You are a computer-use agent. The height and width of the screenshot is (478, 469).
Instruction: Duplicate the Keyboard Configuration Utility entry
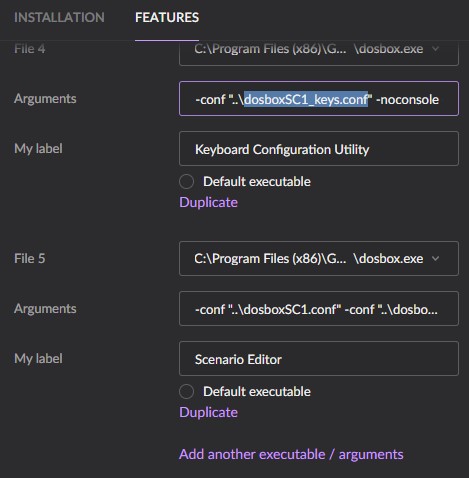(x=208, y=202)
